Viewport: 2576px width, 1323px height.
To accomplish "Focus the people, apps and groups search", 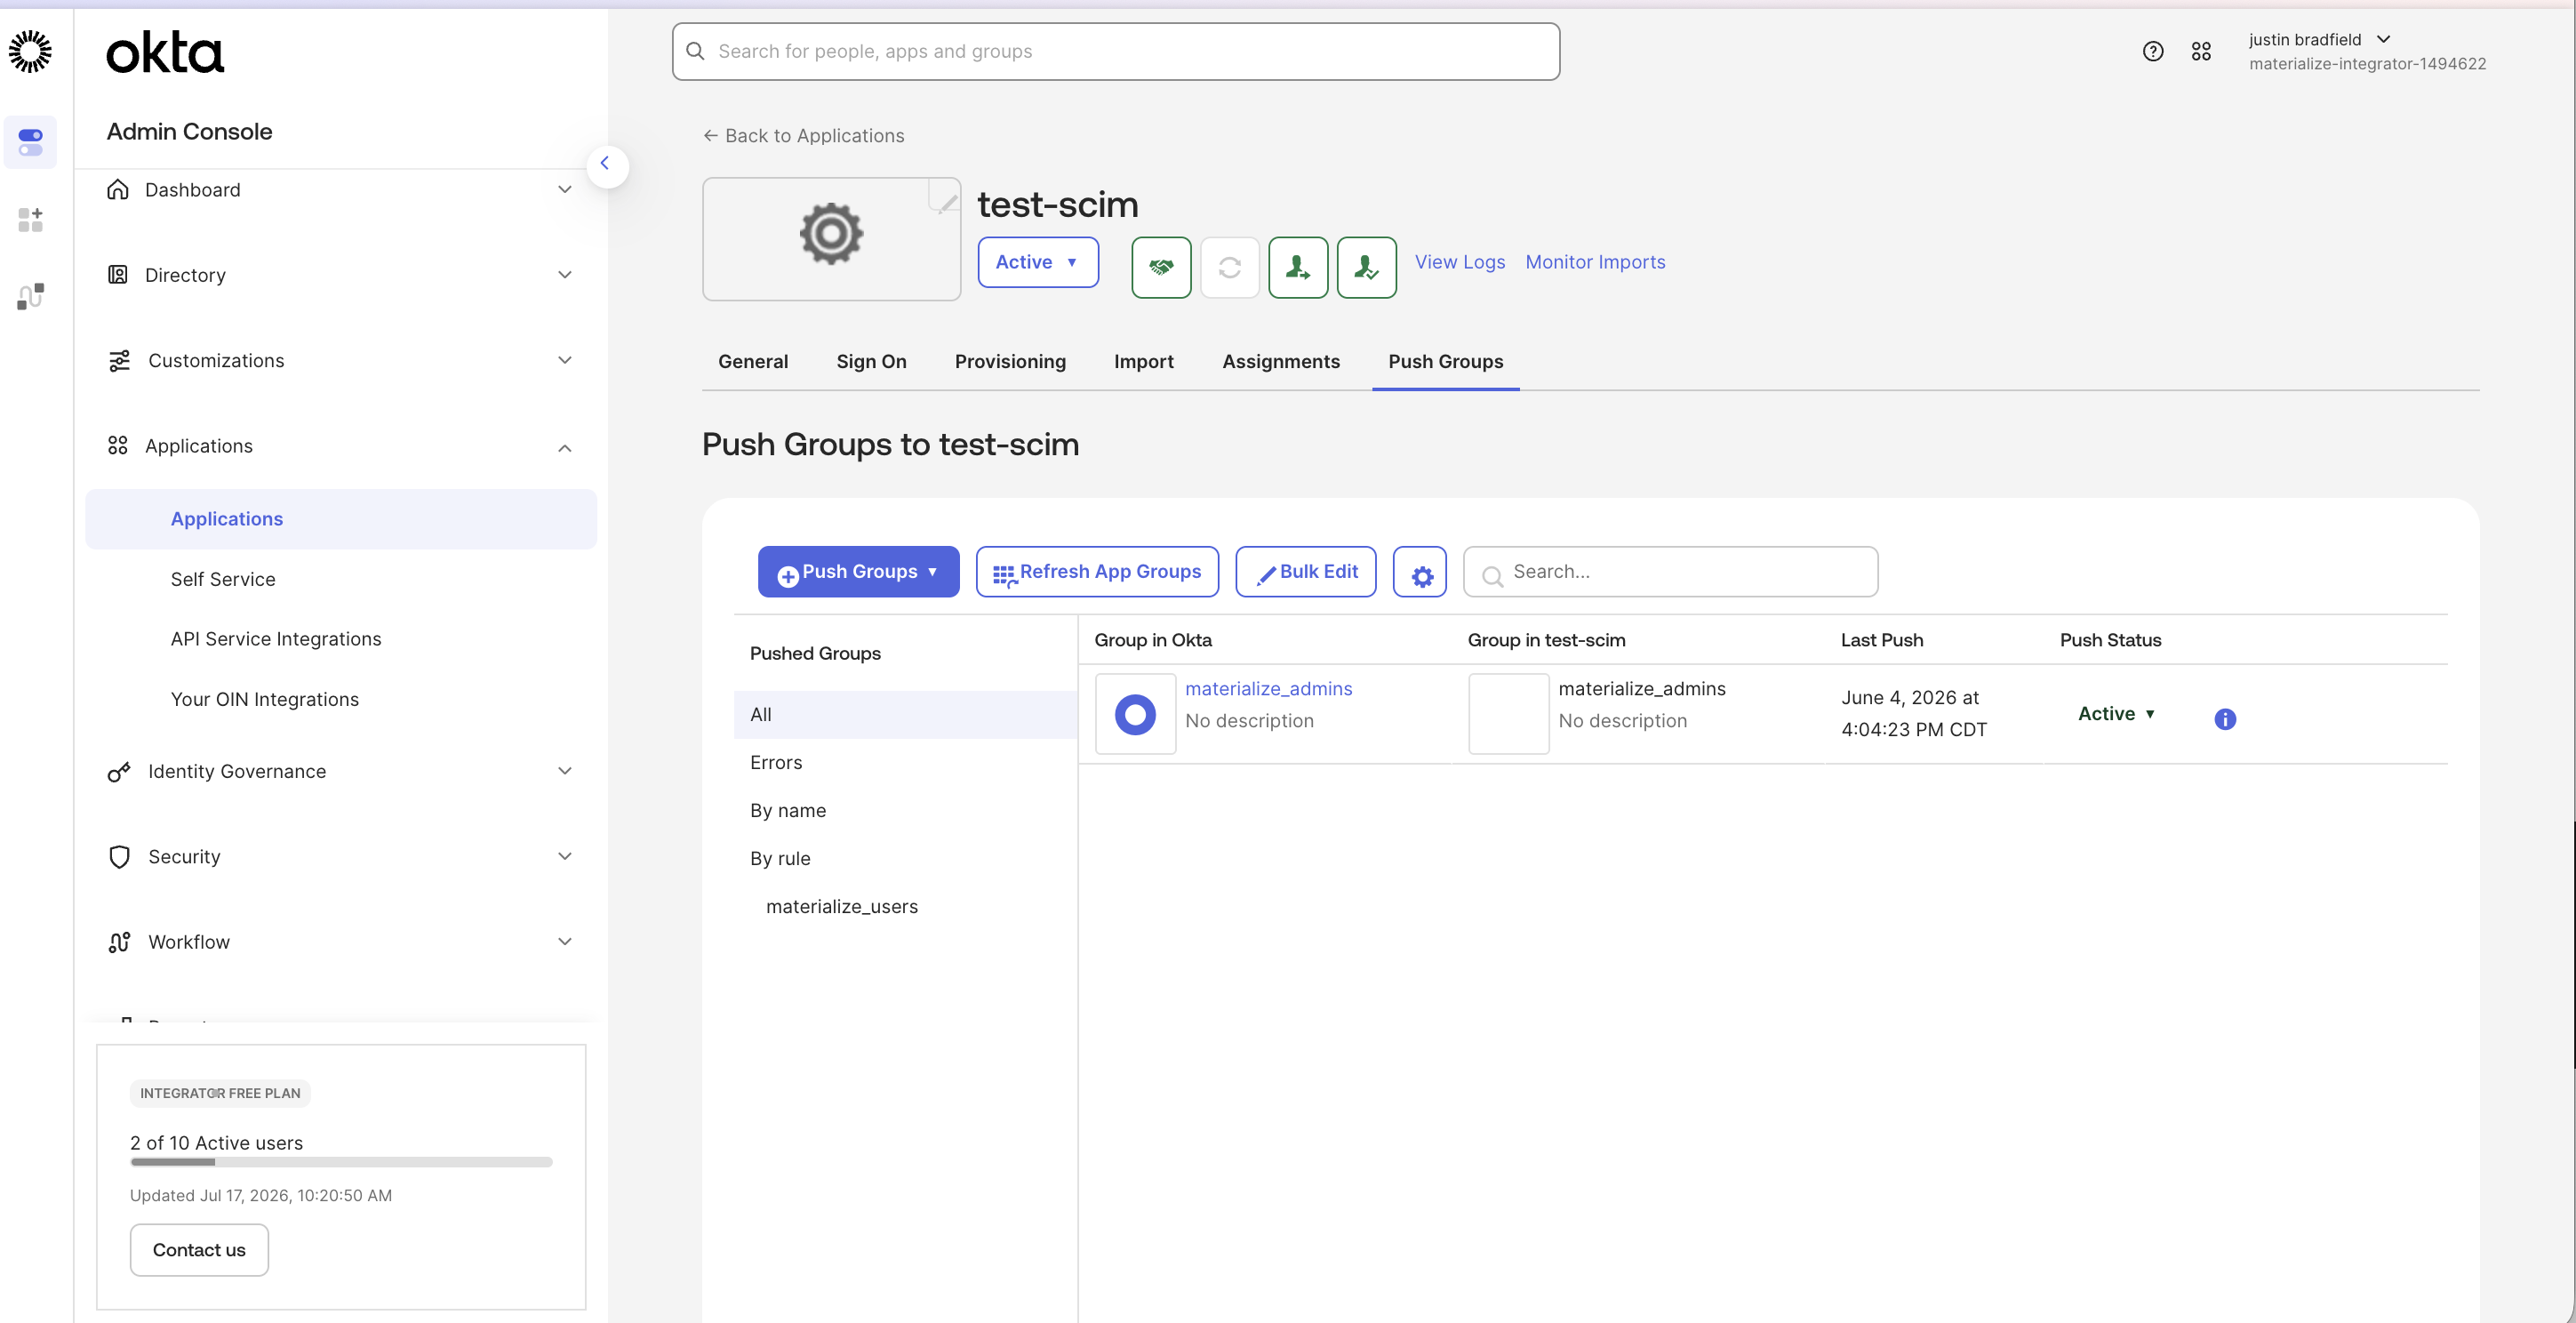I will point(1115,52).
